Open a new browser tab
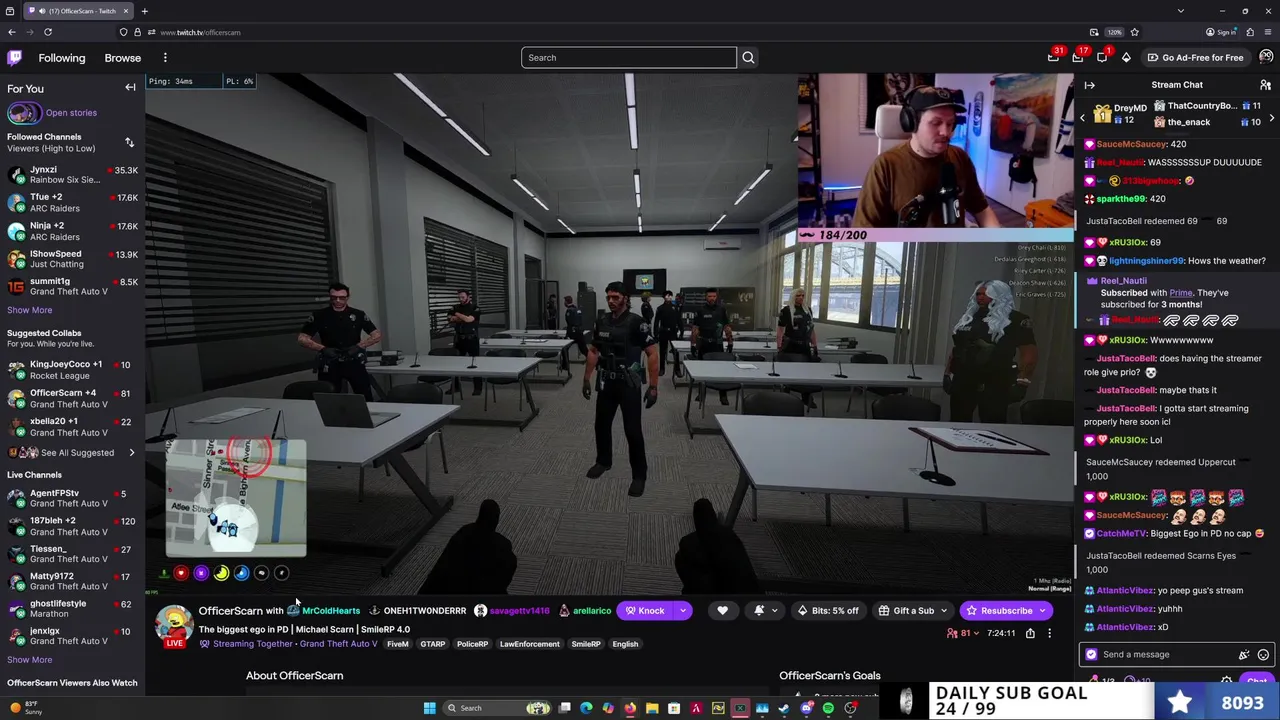1280x720 pixels. coord(144,11)
